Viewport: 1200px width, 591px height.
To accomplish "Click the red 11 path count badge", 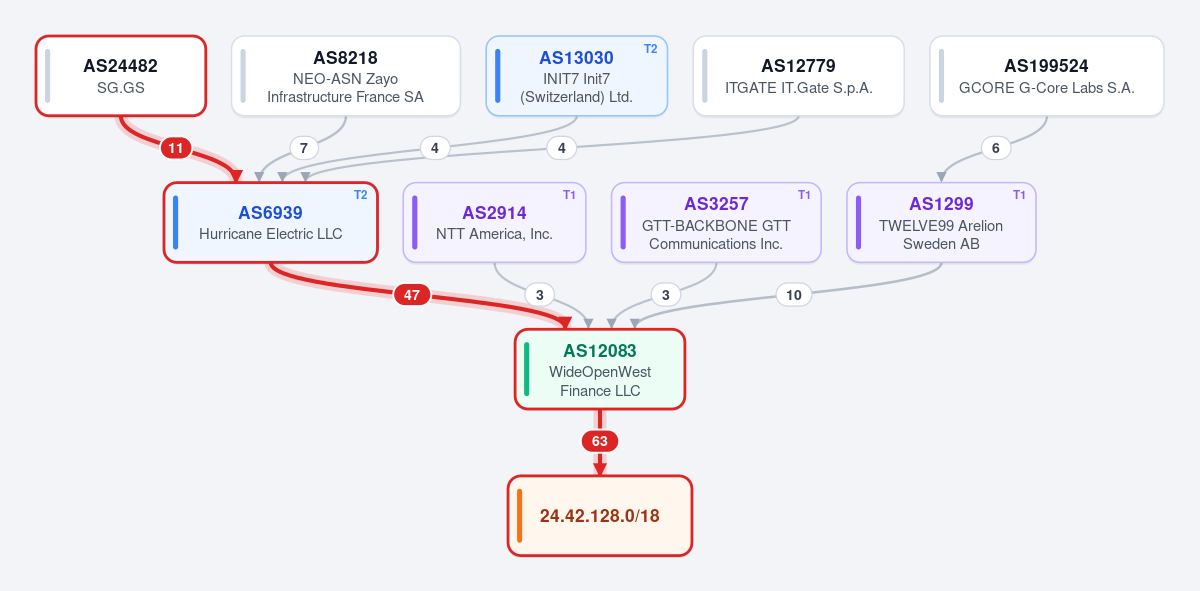I will click(176, 148).
